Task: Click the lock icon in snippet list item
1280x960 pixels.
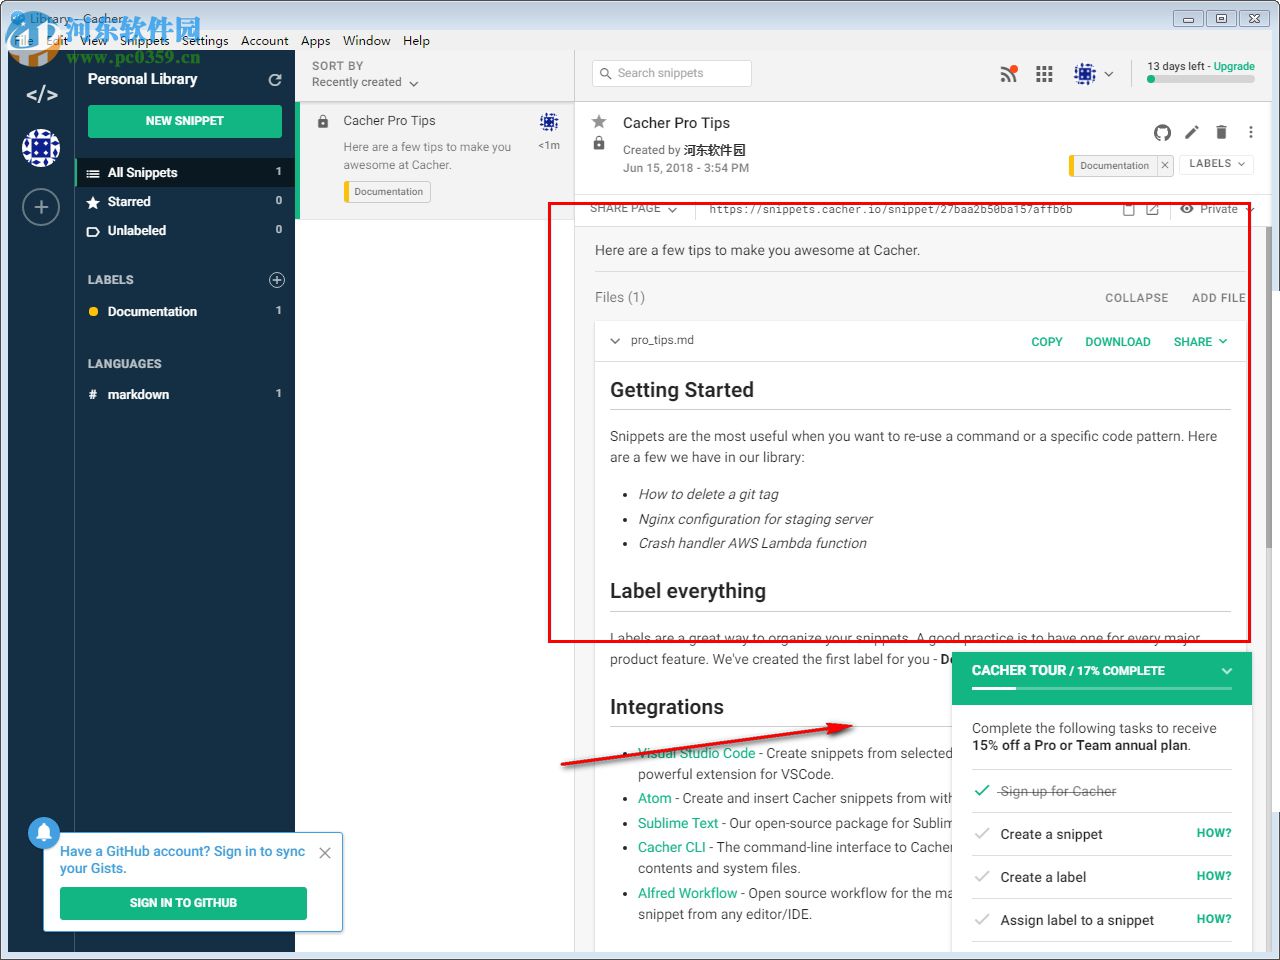Action: pos(323,121)
